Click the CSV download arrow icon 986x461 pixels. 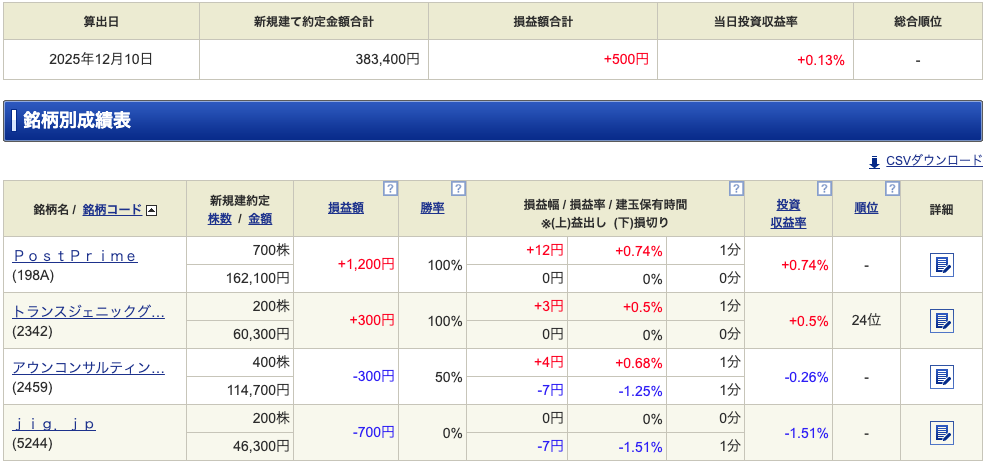pyautogui.click(x=873, y=161)
